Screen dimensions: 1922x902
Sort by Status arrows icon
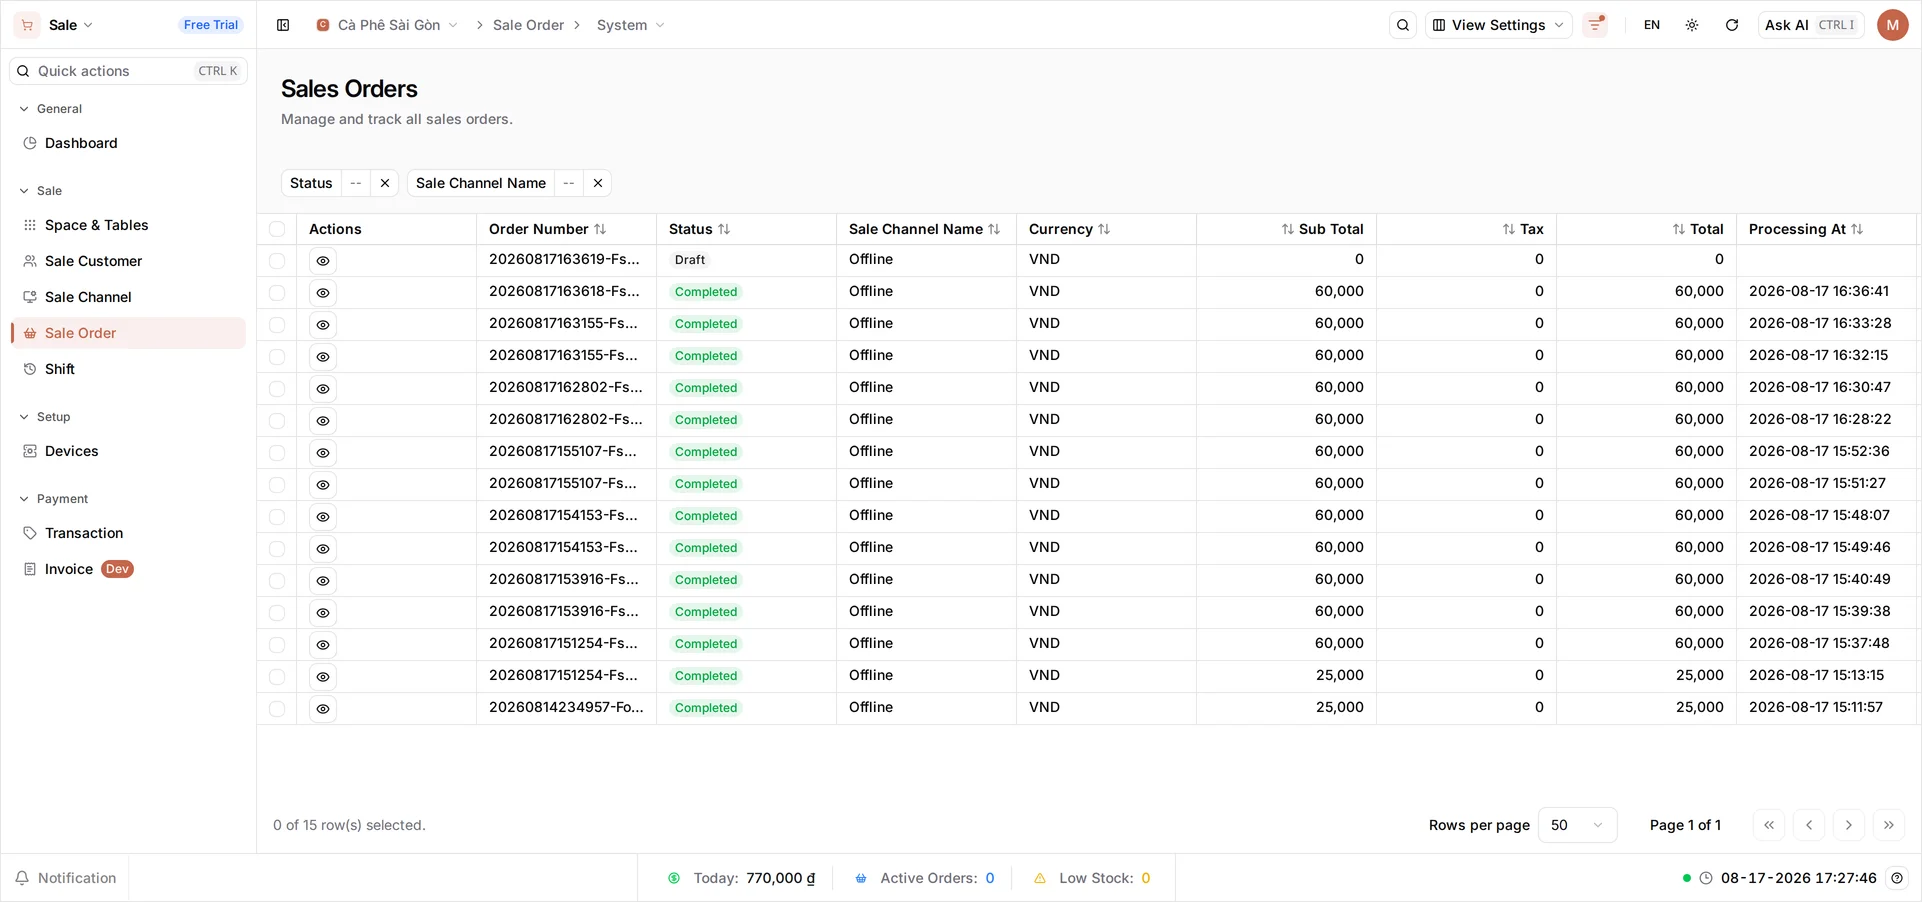(x=724, y=229)
